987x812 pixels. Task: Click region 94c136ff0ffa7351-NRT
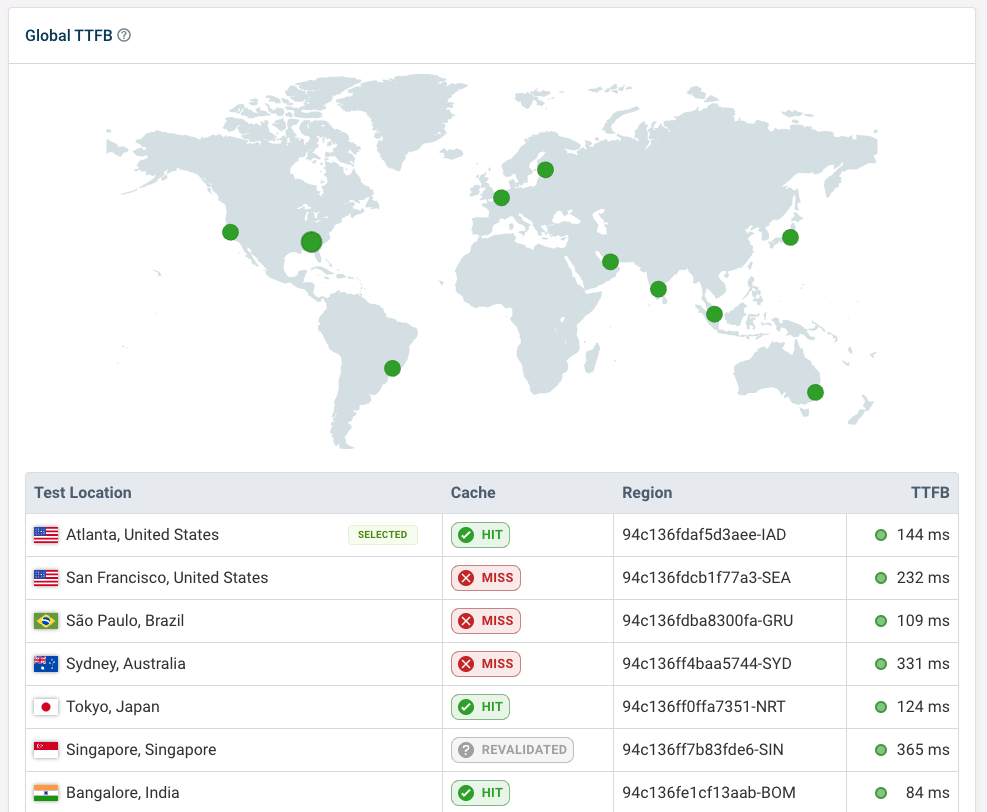coord(704,707)
